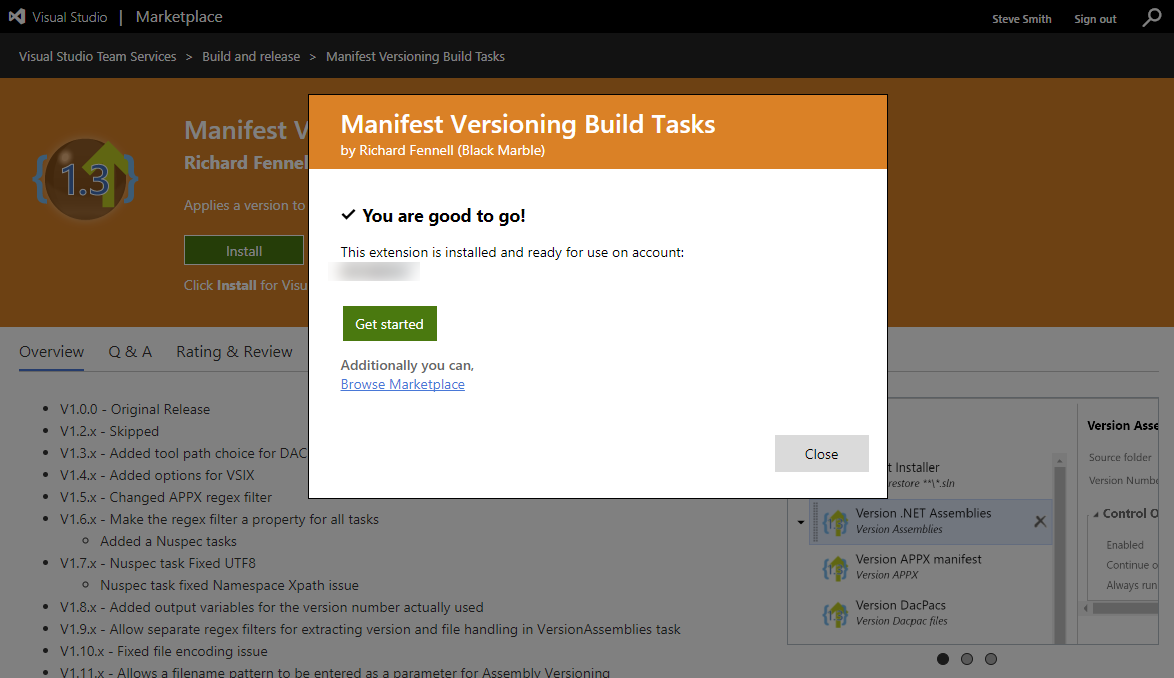This screenshot has height=678, width=1174.
Task: Select the second carousel dot
Action: click(x=967, y=659)
